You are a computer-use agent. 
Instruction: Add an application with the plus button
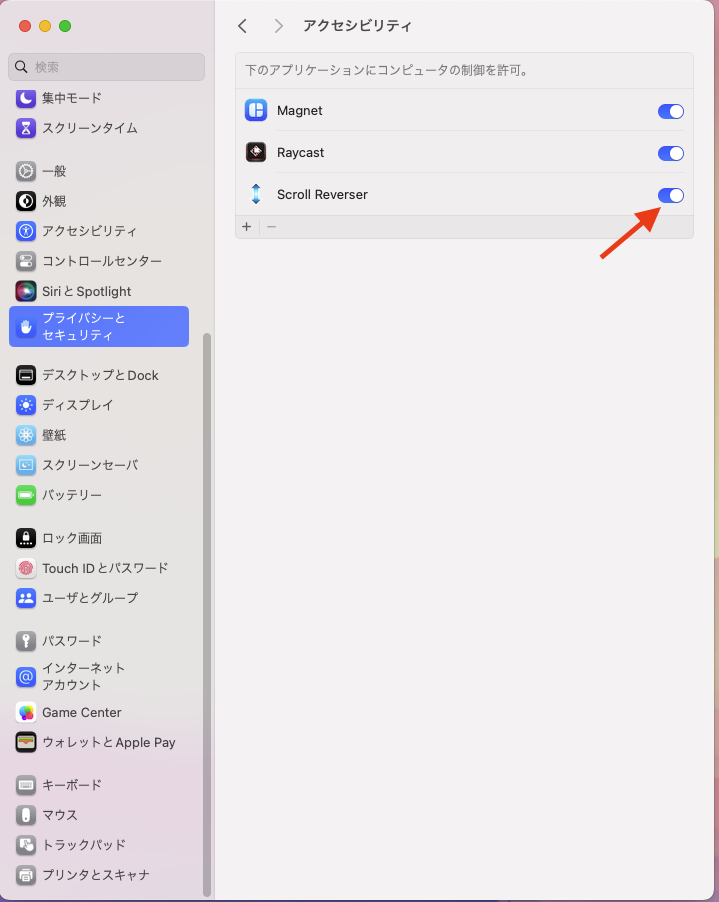click(247, 227)
